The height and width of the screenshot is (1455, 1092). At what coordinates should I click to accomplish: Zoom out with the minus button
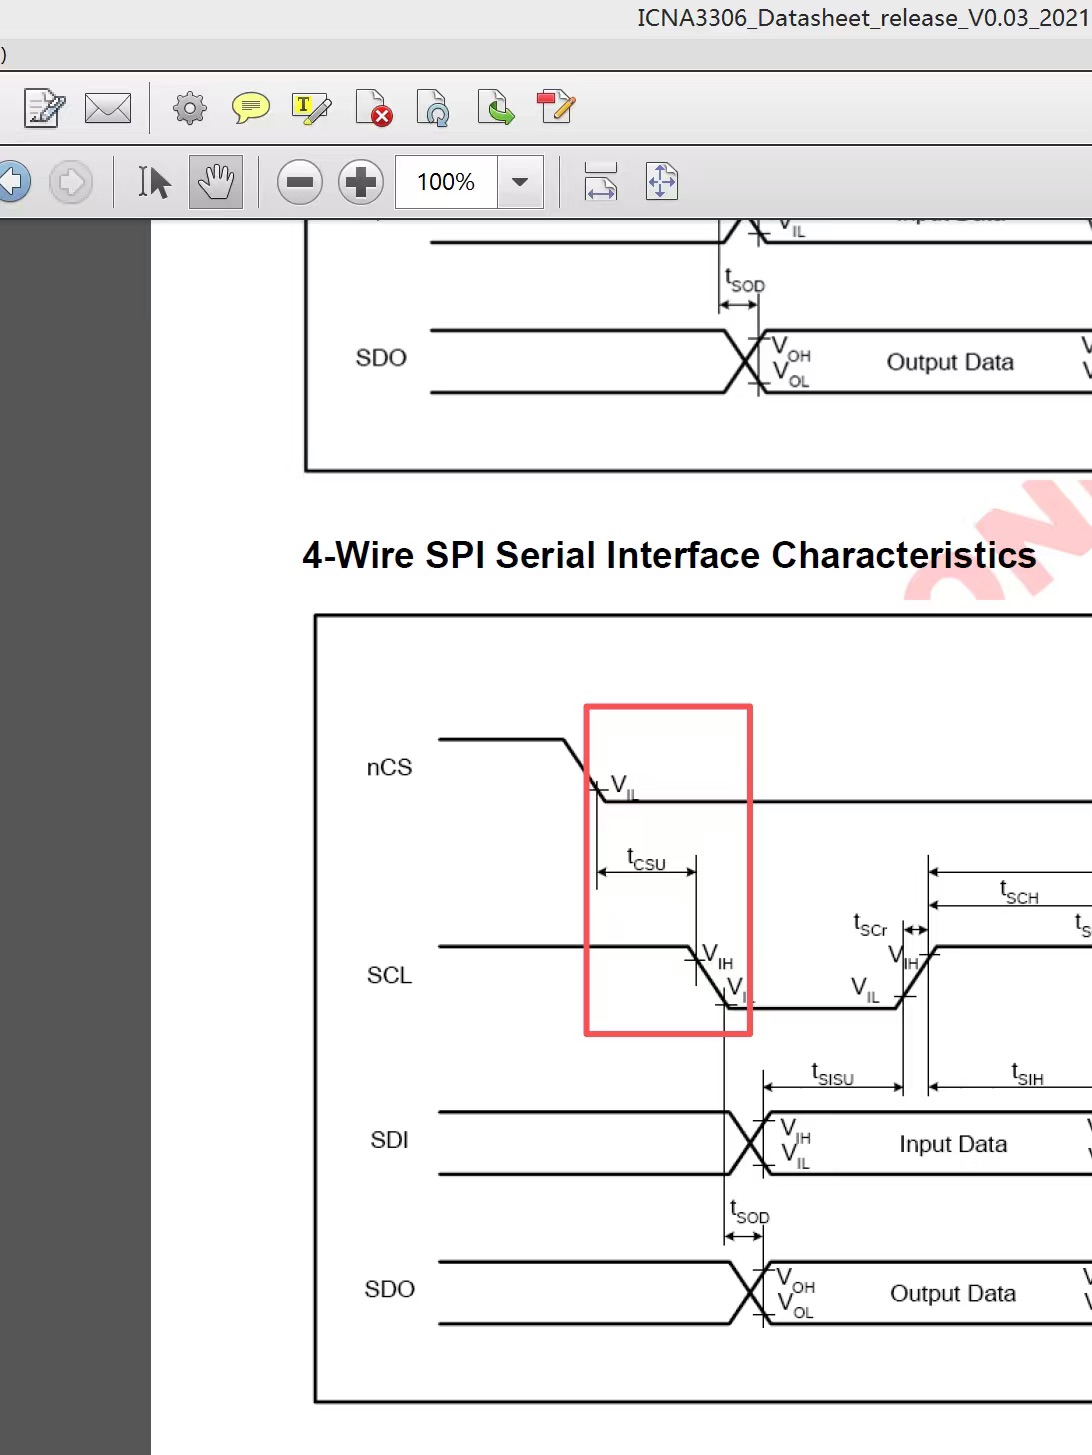click(300, 182)
